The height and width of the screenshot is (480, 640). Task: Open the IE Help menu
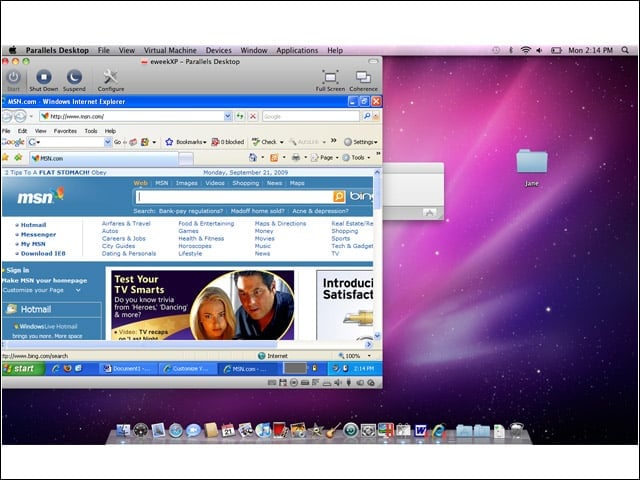[x=110, y=131]
